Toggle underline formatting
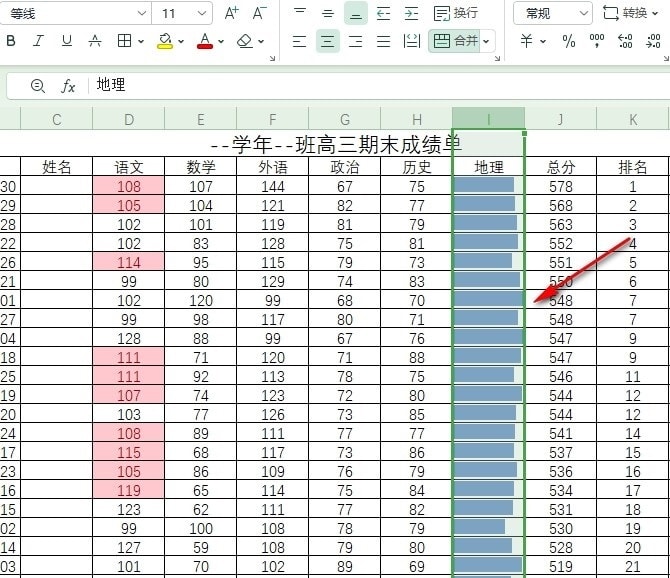 click(x=67, y=41)
